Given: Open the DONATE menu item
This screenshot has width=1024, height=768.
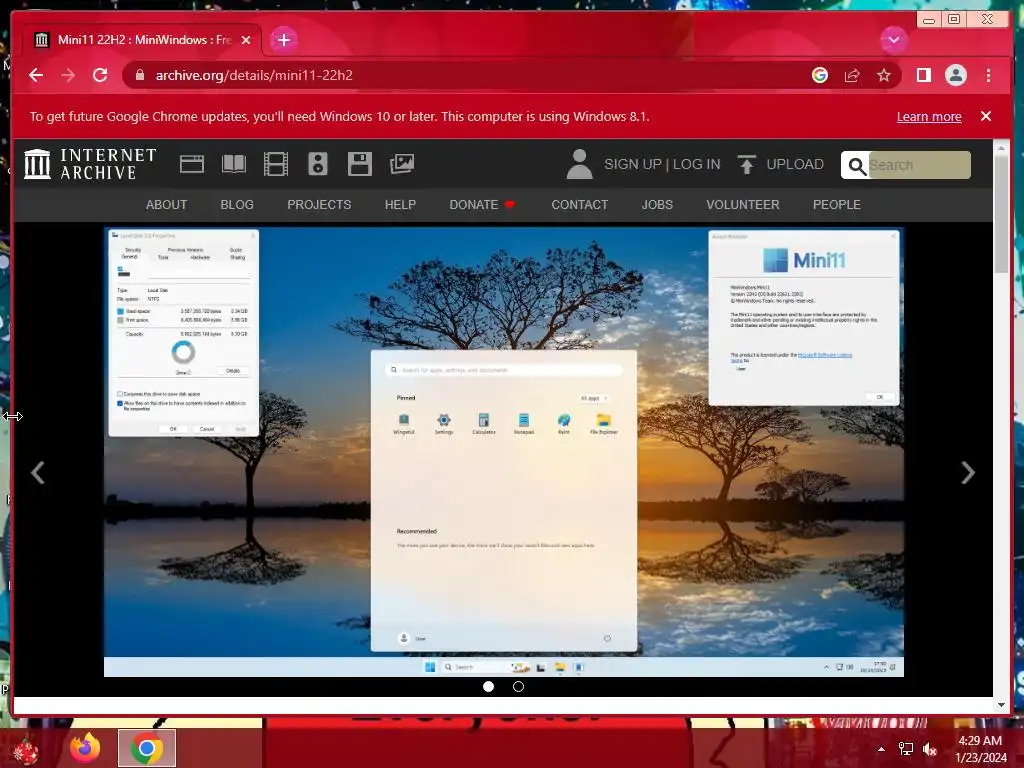Looking at the screenshot, I should pyautogui.click(x=482, y=205).
